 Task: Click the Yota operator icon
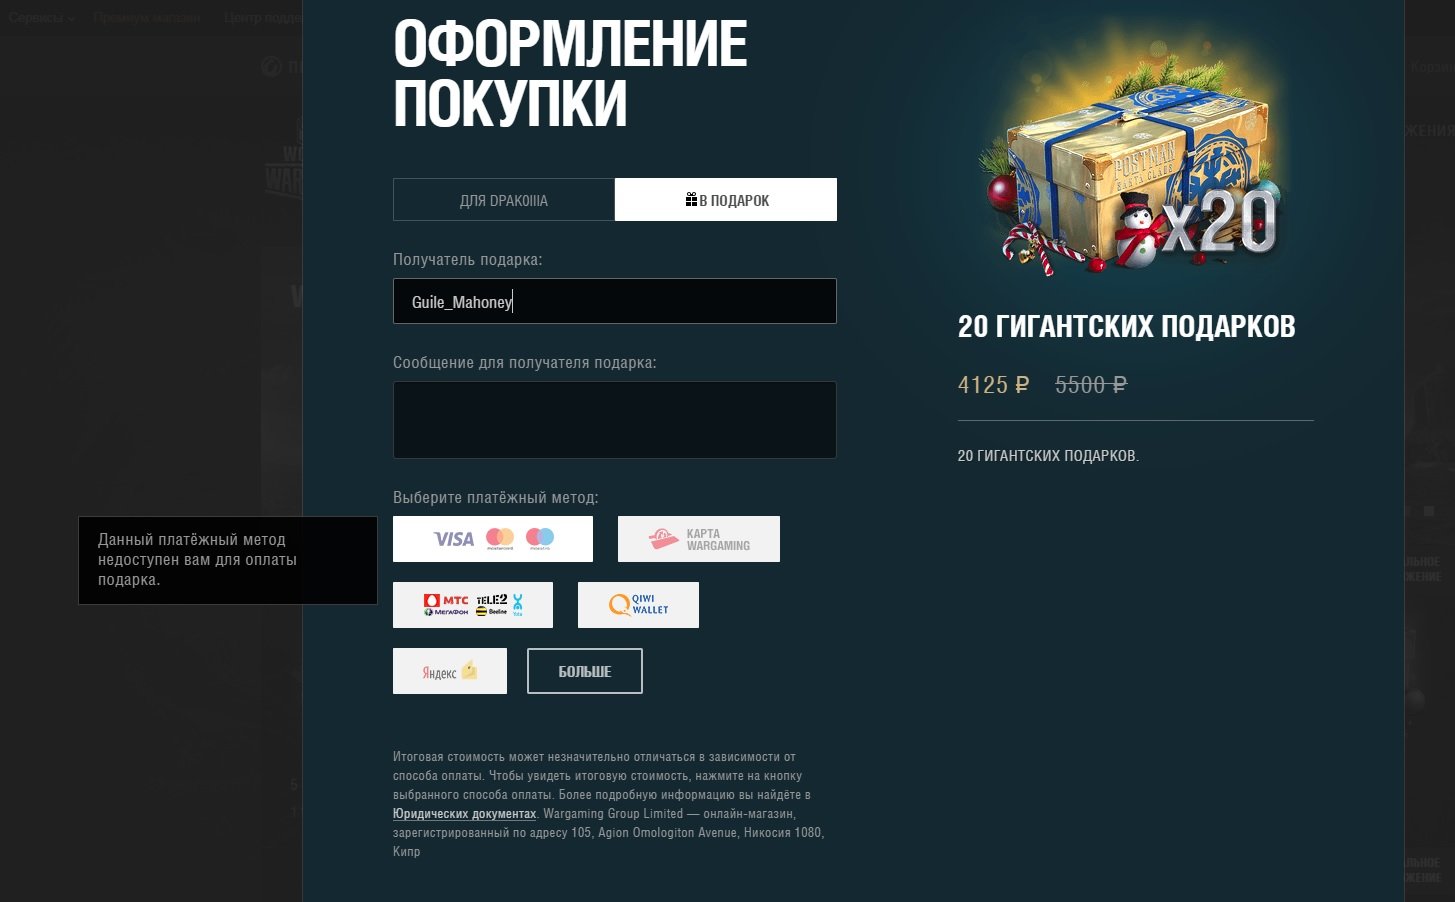click(518, 605)
